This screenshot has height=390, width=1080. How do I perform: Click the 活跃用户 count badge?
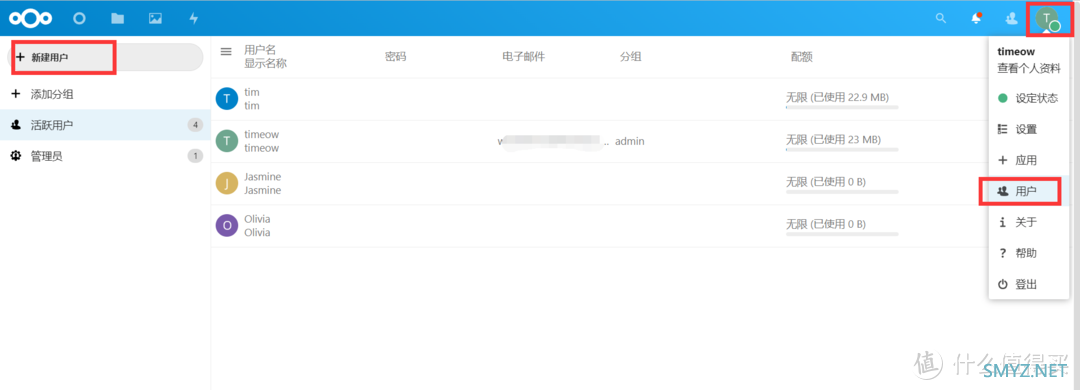click(196, 125)
